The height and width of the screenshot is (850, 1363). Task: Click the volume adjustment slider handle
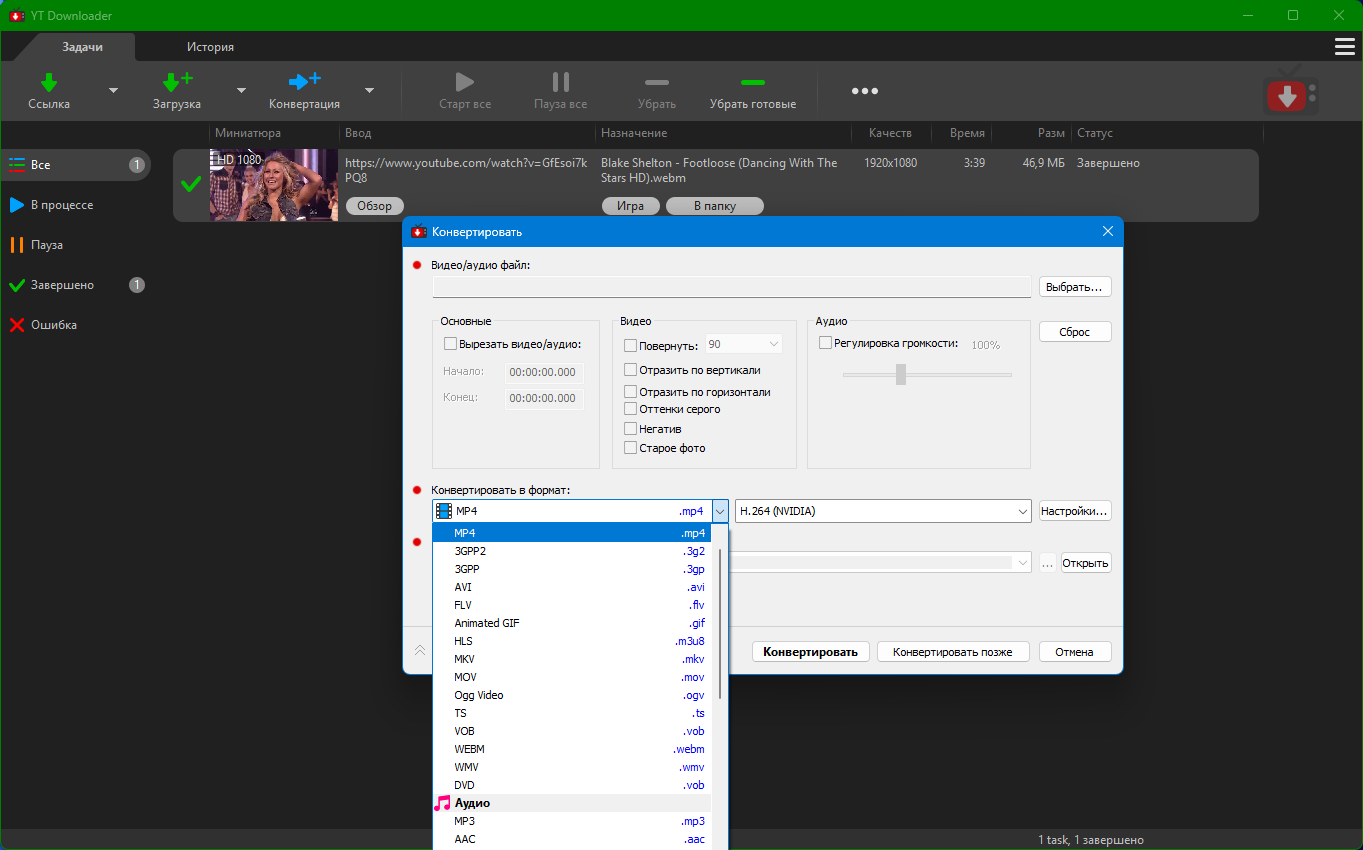click(901, 375)
